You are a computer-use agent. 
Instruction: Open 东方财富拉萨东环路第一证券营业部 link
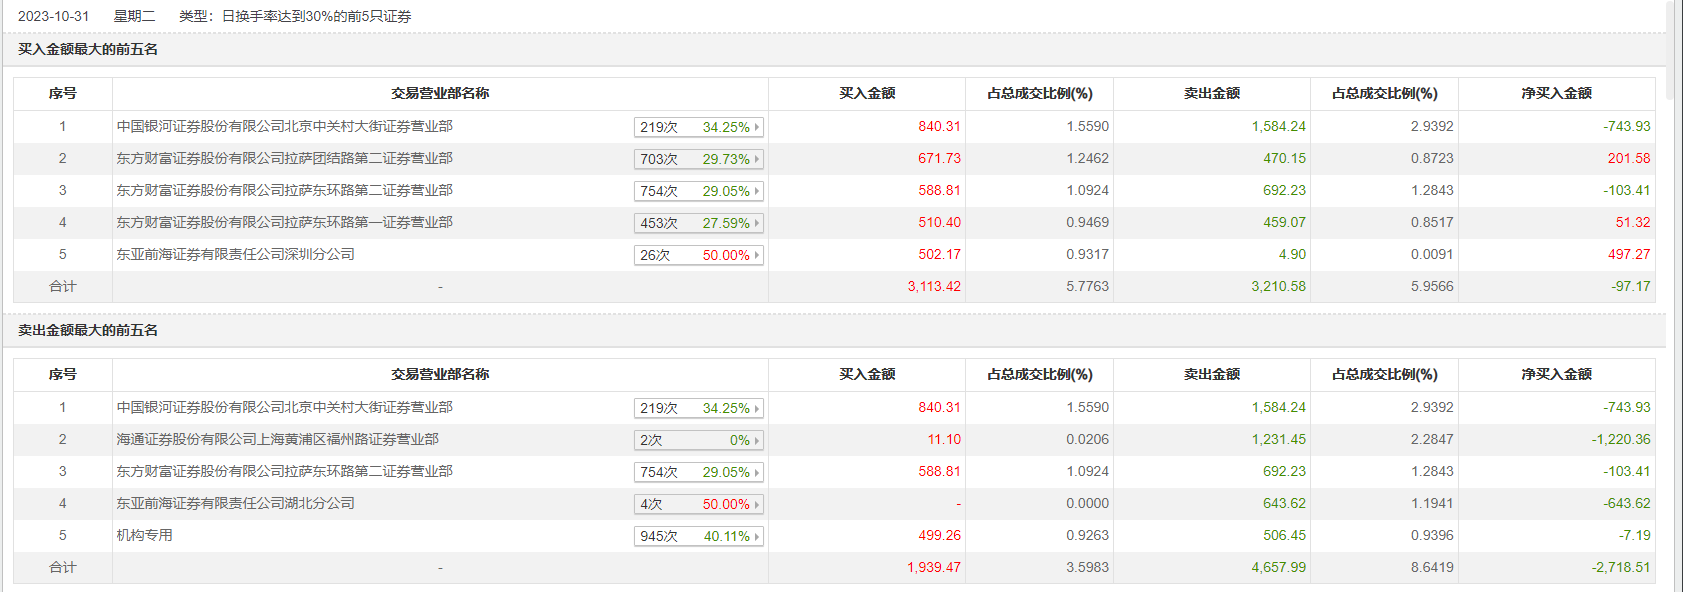point(284,223)
